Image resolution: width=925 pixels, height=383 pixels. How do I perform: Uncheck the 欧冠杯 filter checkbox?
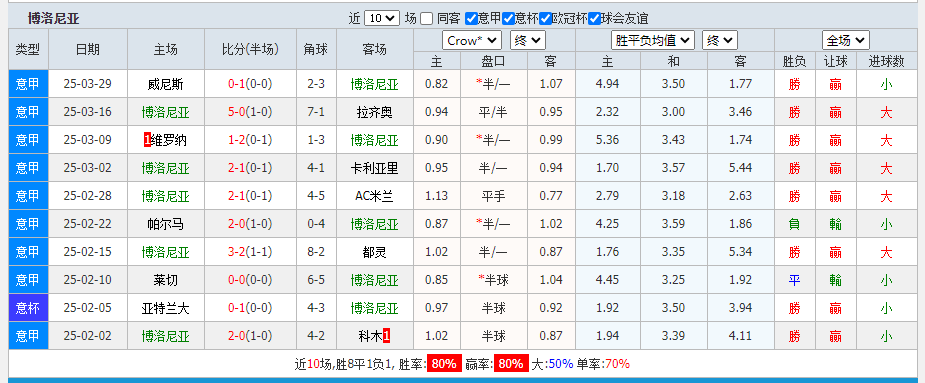tap(546, 18)
